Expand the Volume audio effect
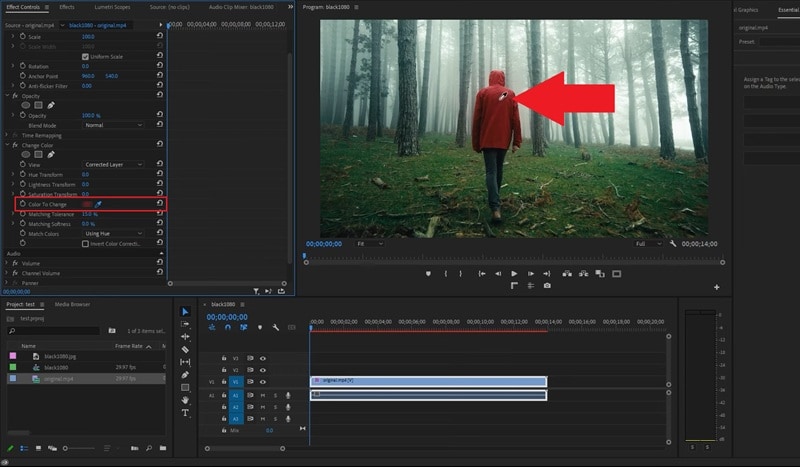The width and height of the screenshot is (800, 467). [7, 263]
